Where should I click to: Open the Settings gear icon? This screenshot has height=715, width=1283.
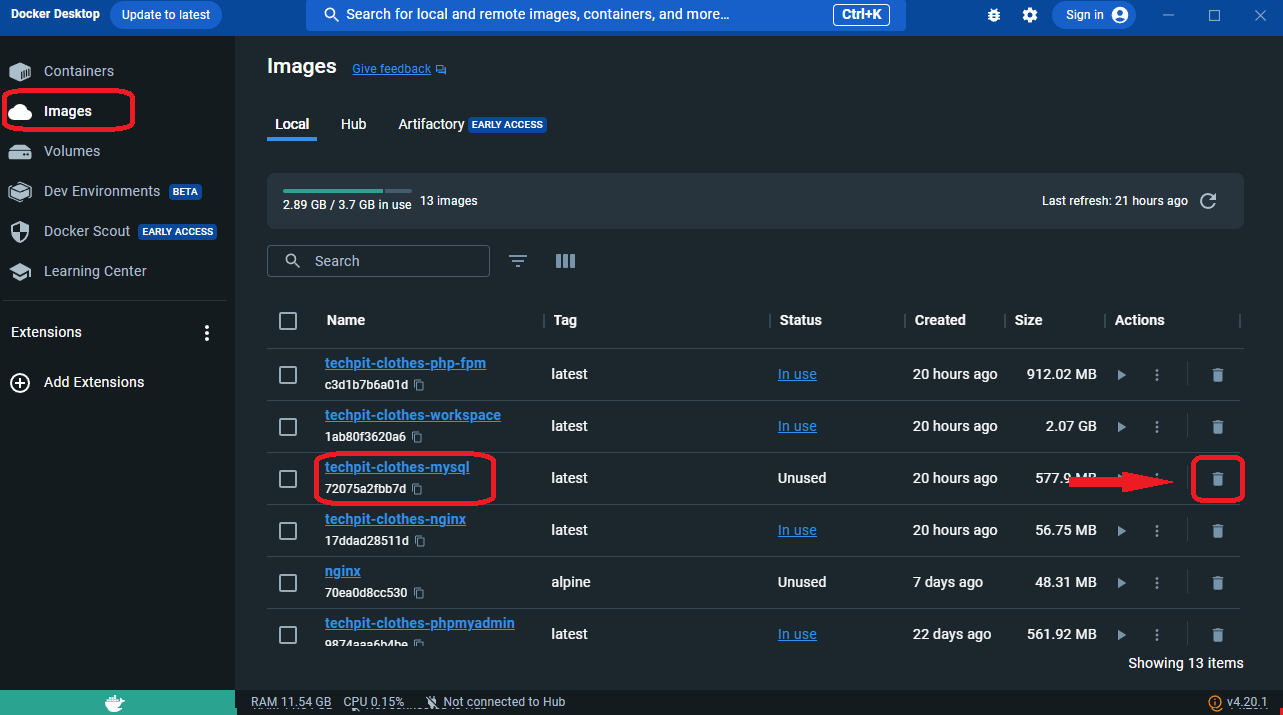(x=1030, y=15)
